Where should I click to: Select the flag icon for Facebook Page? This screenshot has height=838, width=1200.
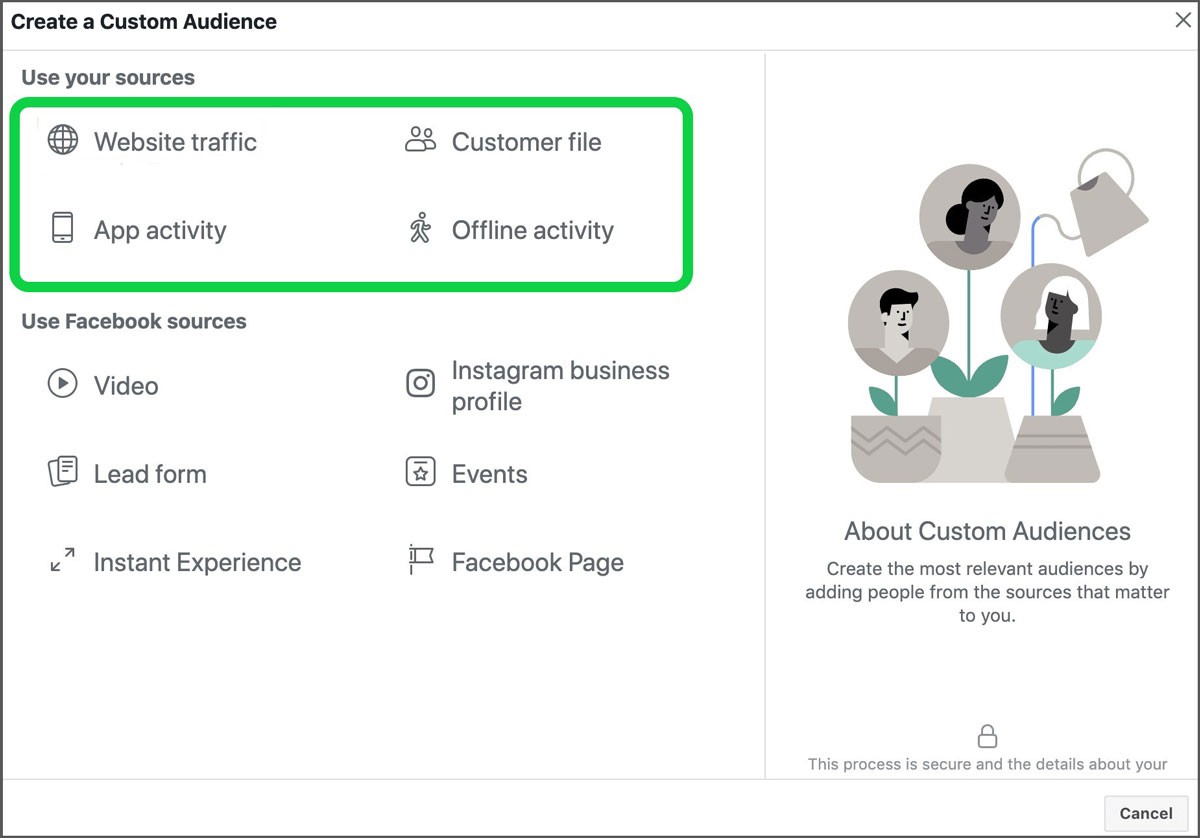(x=420, y=560)
